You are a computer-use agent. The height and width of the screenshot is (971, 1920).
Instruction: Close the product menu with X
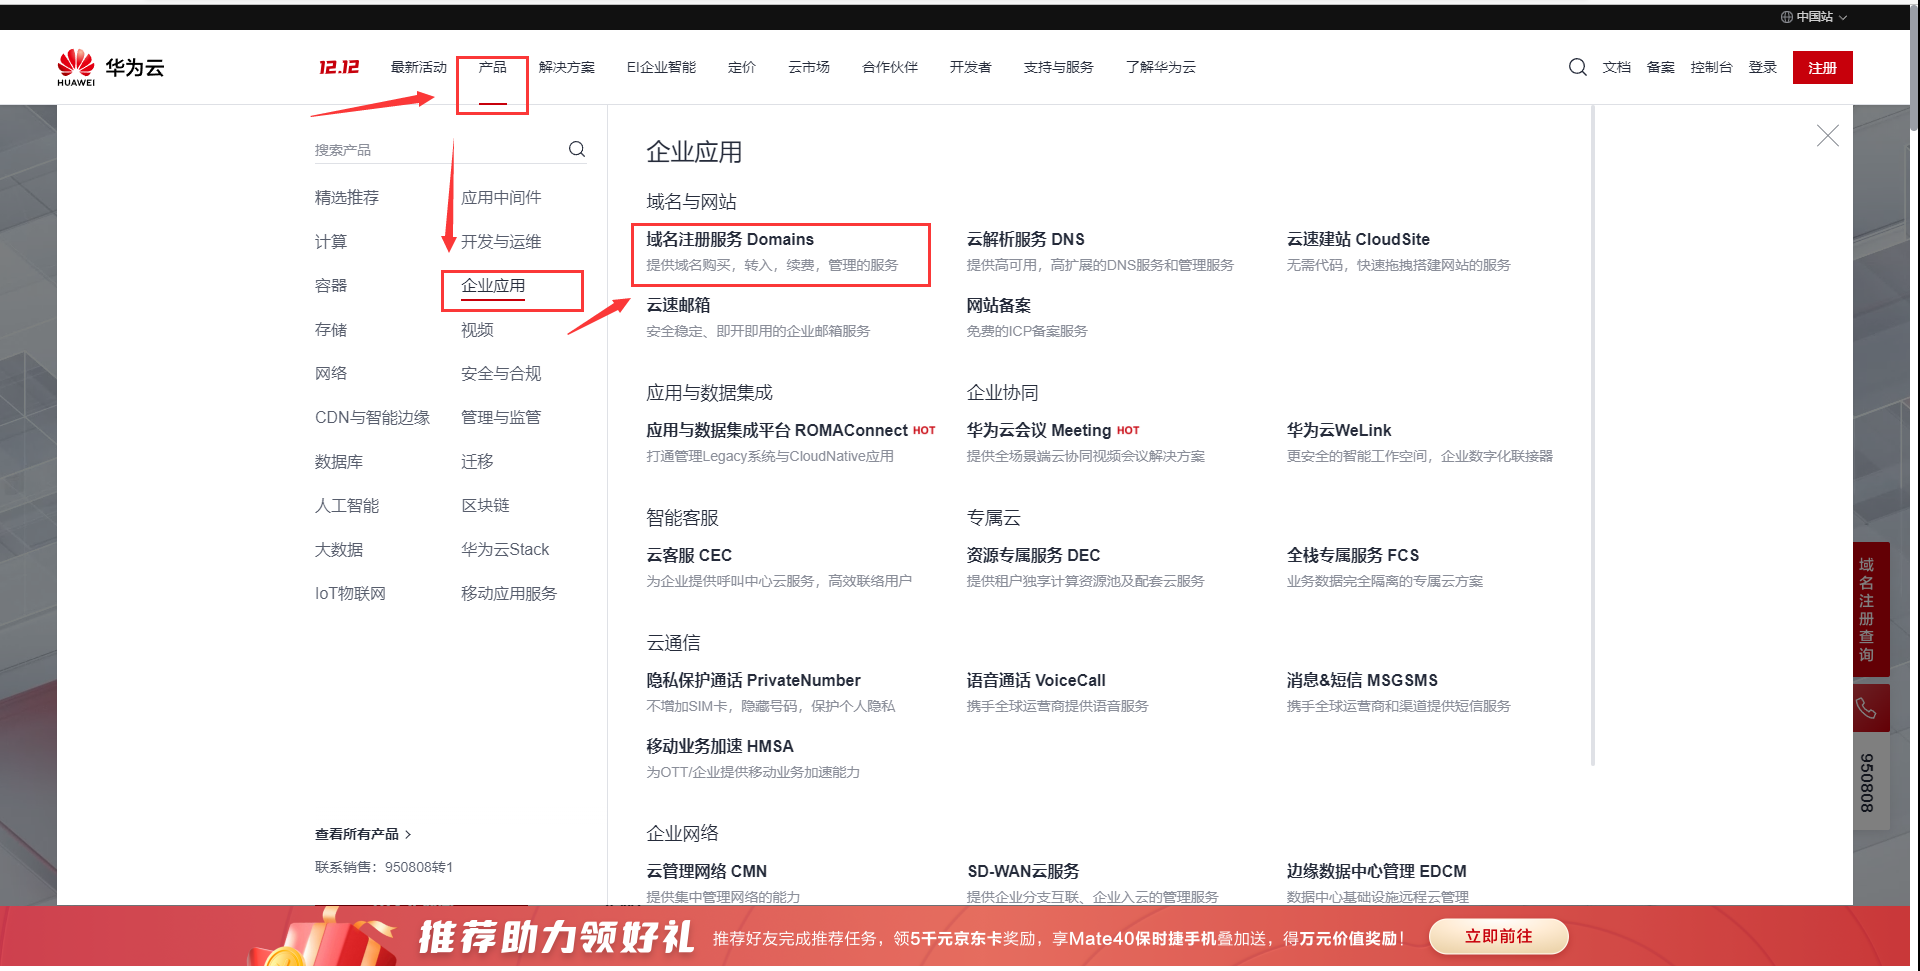tap(1827, 136)
